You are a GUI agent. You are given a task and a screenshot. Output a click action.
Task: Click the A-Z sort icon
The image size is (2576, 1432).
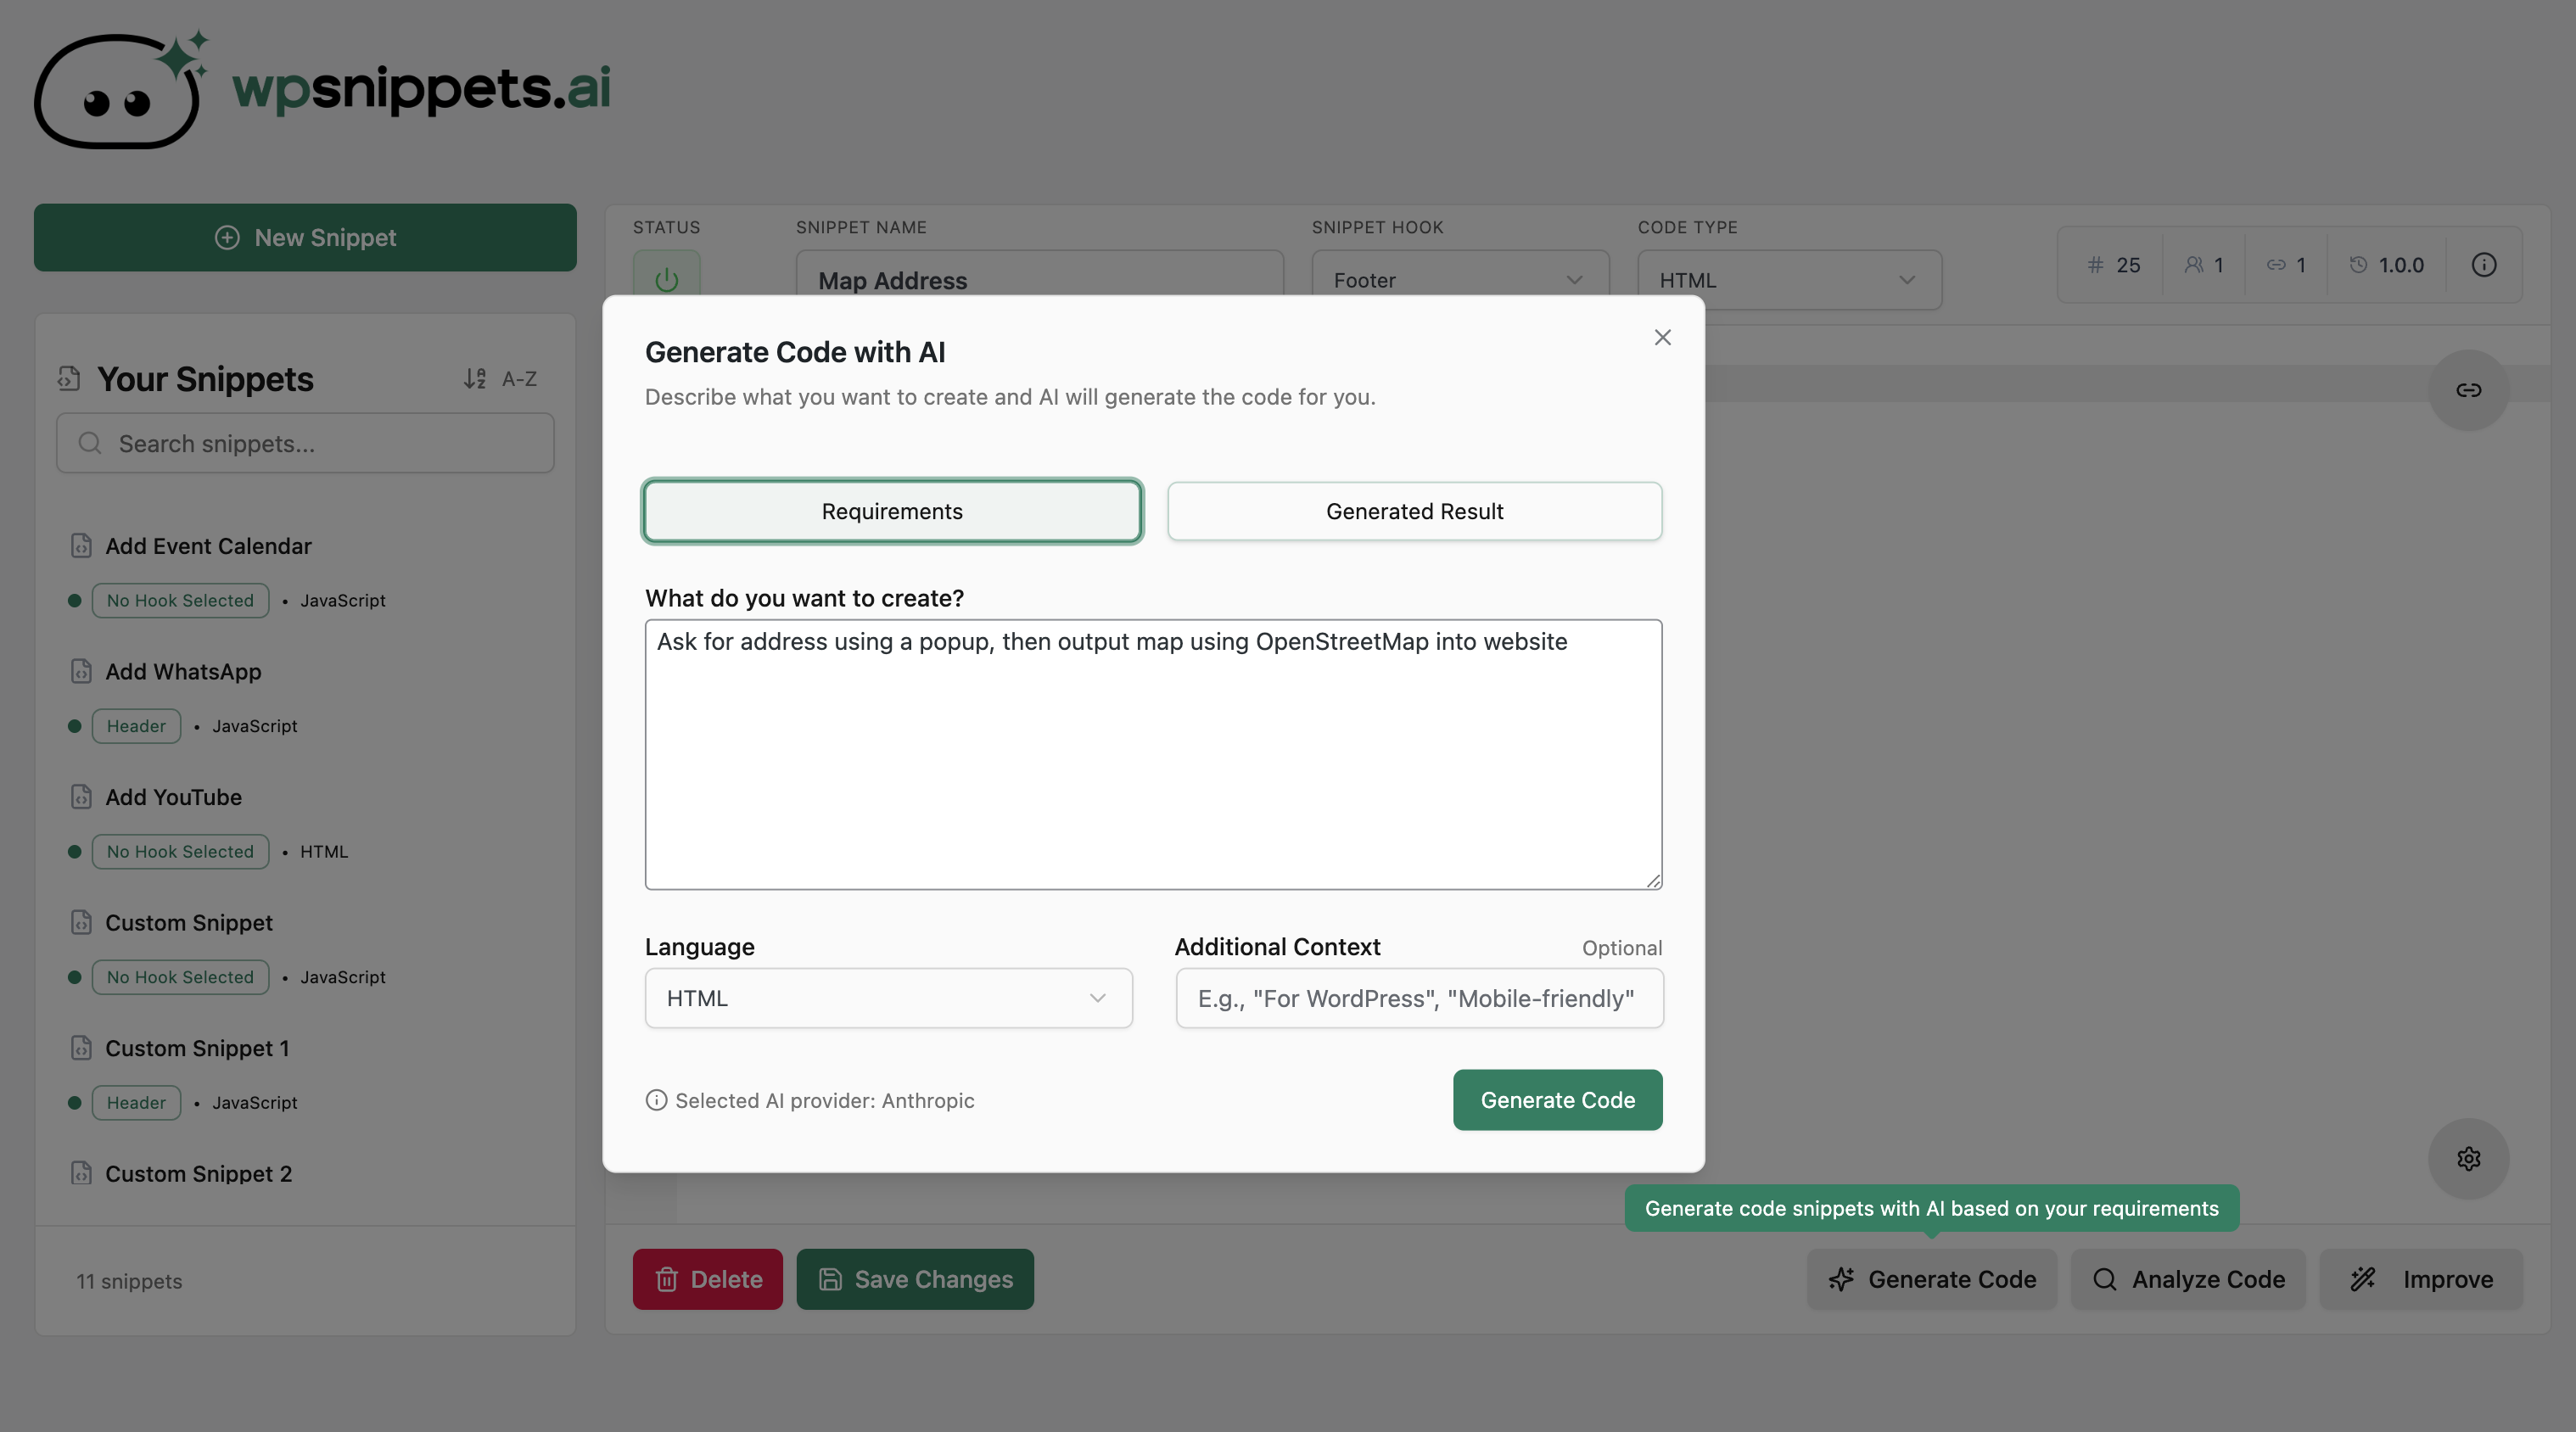[x=475, y=379]
